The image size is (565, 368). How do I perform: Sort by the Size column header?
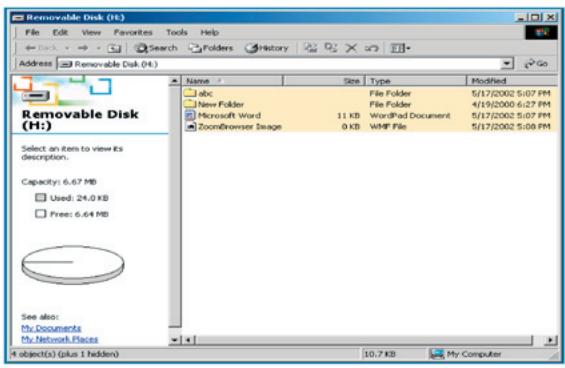324,81
